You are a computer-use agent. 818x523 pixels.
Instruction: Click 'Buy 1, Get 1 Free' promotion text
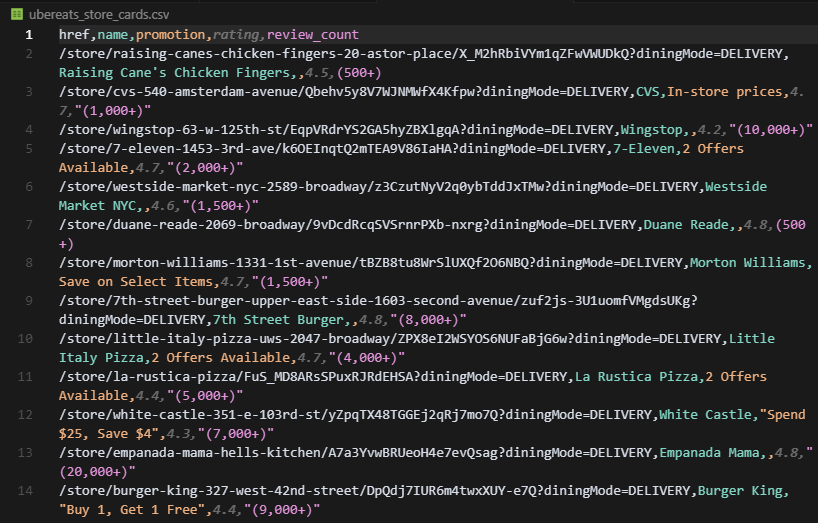pyautogui.click(x=132, y=509)
